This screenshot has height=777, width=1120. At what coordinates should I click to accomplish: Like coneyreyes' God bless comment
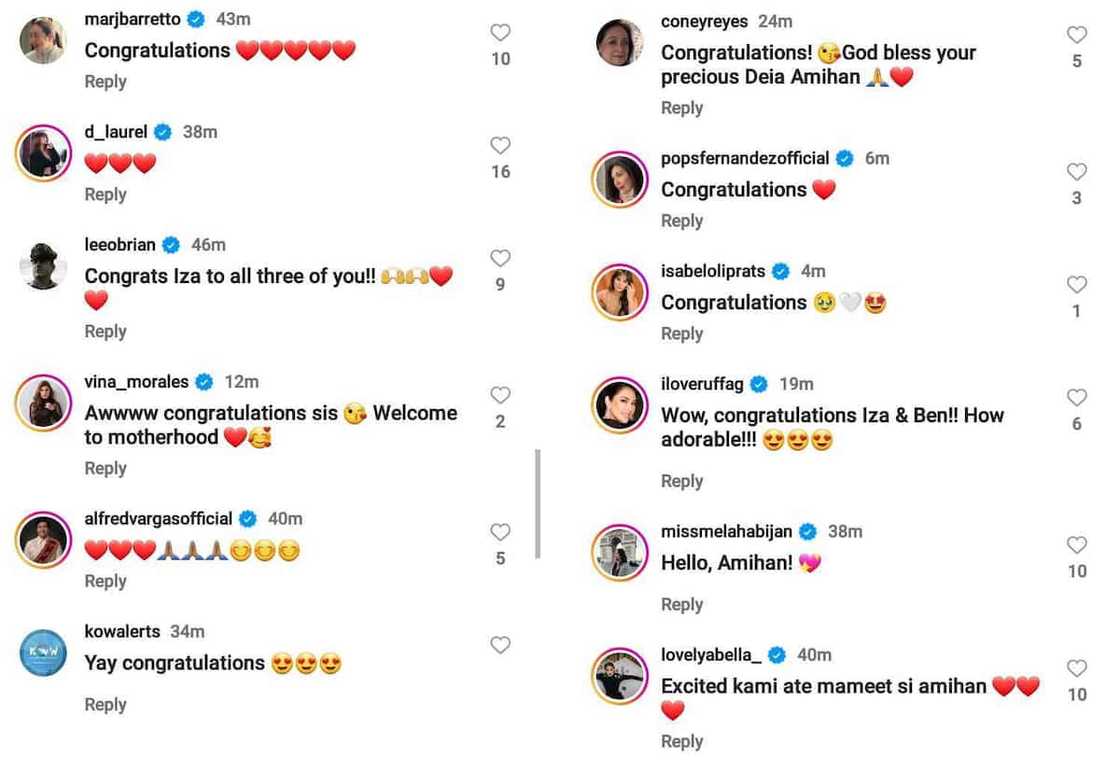pyautogui.click(x=1076, y=36)
